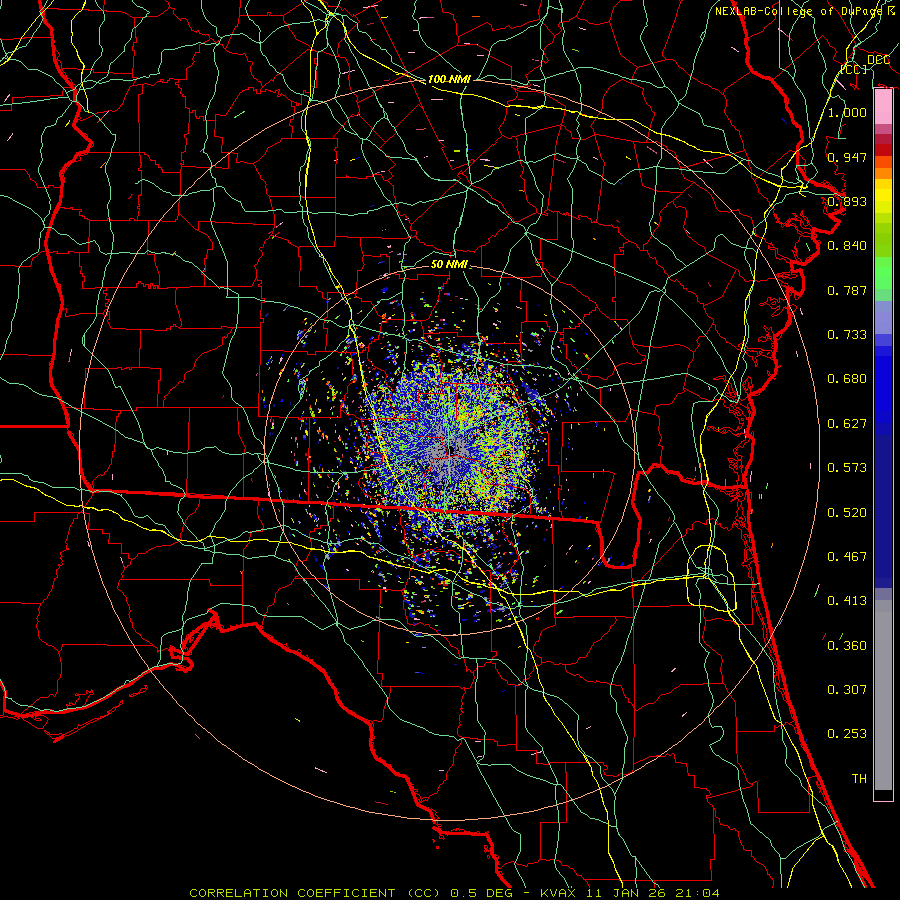This screenshot has height=900, width=900.
Task: Click the 0.573 legend value
Action: [847, 468]
